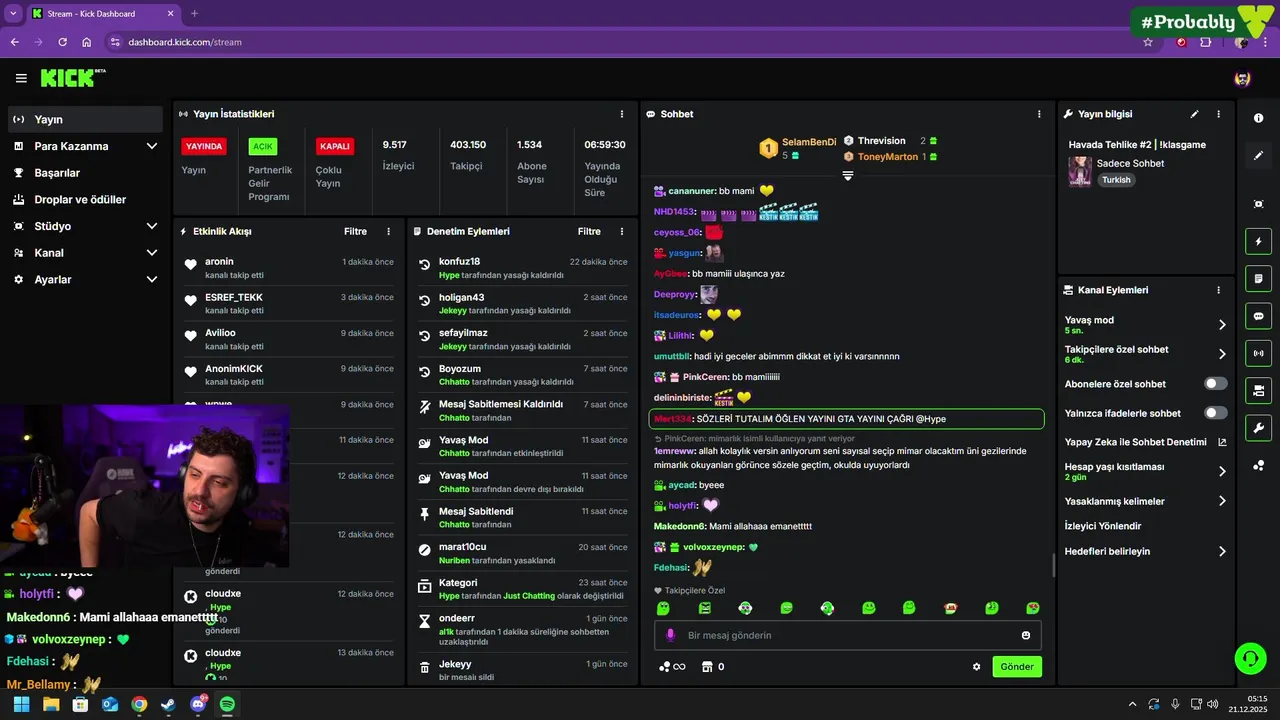Image resolution: width=1280 pixels, height=720 pixels.
Task: Click the three-circles points icon in the right sidebar
Action: (1258, 465)
